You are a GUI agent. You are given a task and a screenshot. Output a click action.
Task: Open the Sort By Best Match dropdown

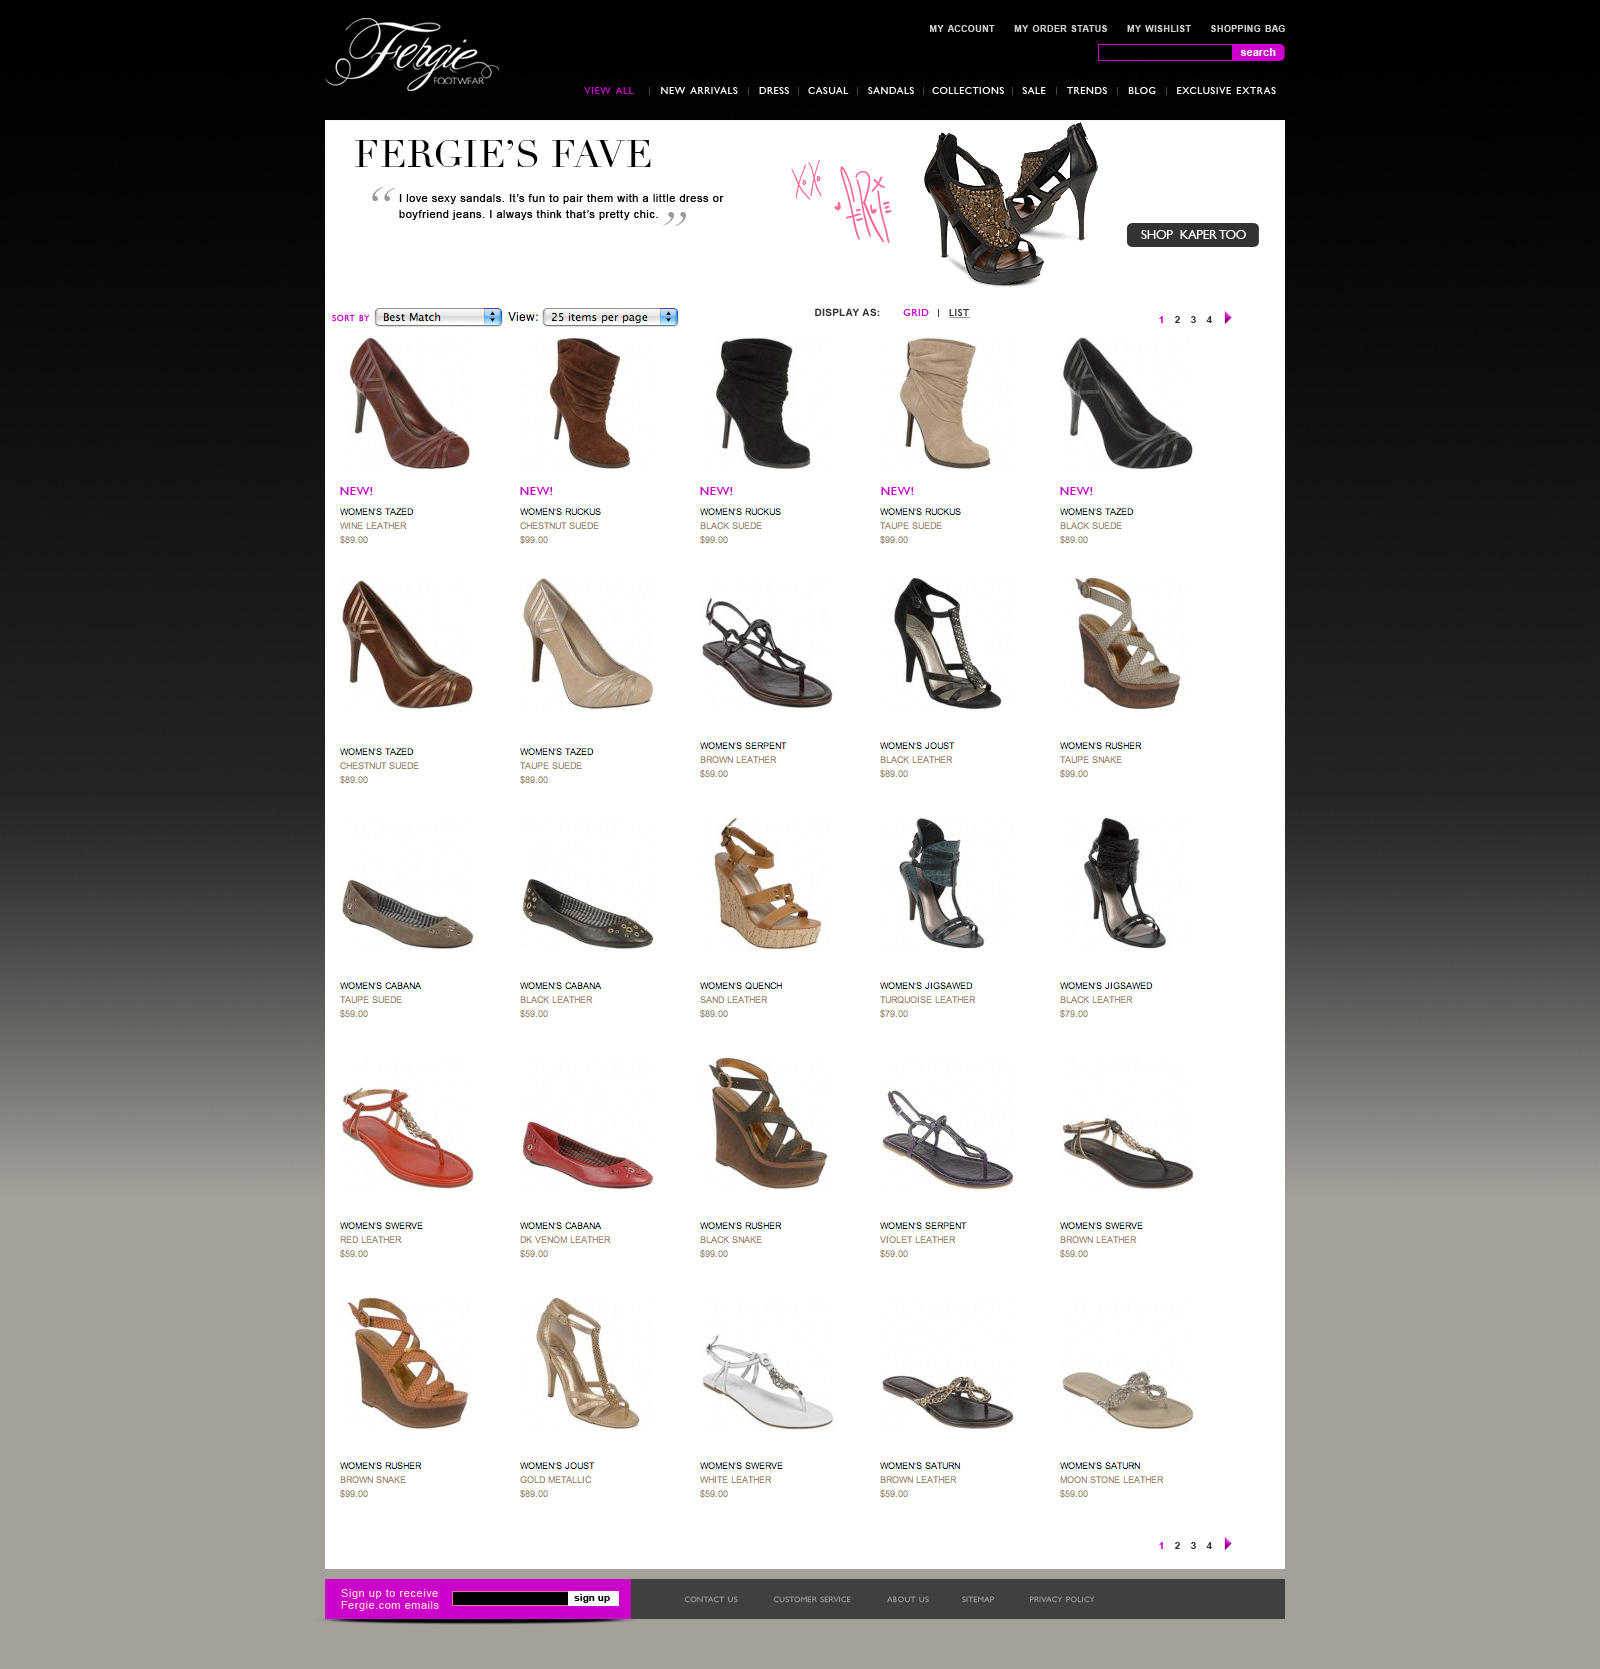coord(438,317)
